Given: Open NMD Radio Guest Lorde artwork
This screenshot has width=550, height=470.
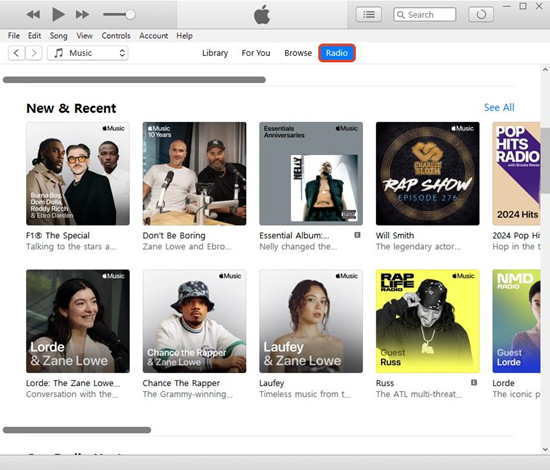Looking at the screenshot, I should click(x=516, y=321).
